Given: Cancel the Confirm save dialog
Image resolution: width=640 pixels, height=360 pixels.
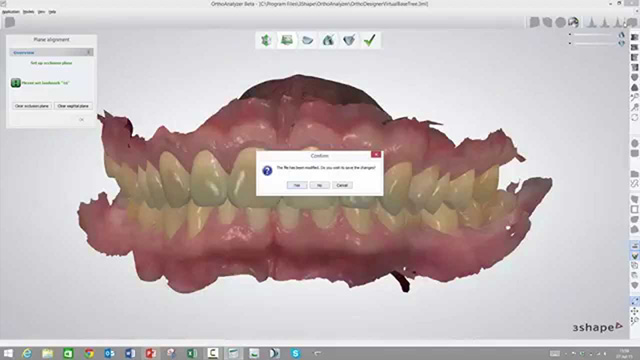Looking at the screenshot, I should coord(342,185).
